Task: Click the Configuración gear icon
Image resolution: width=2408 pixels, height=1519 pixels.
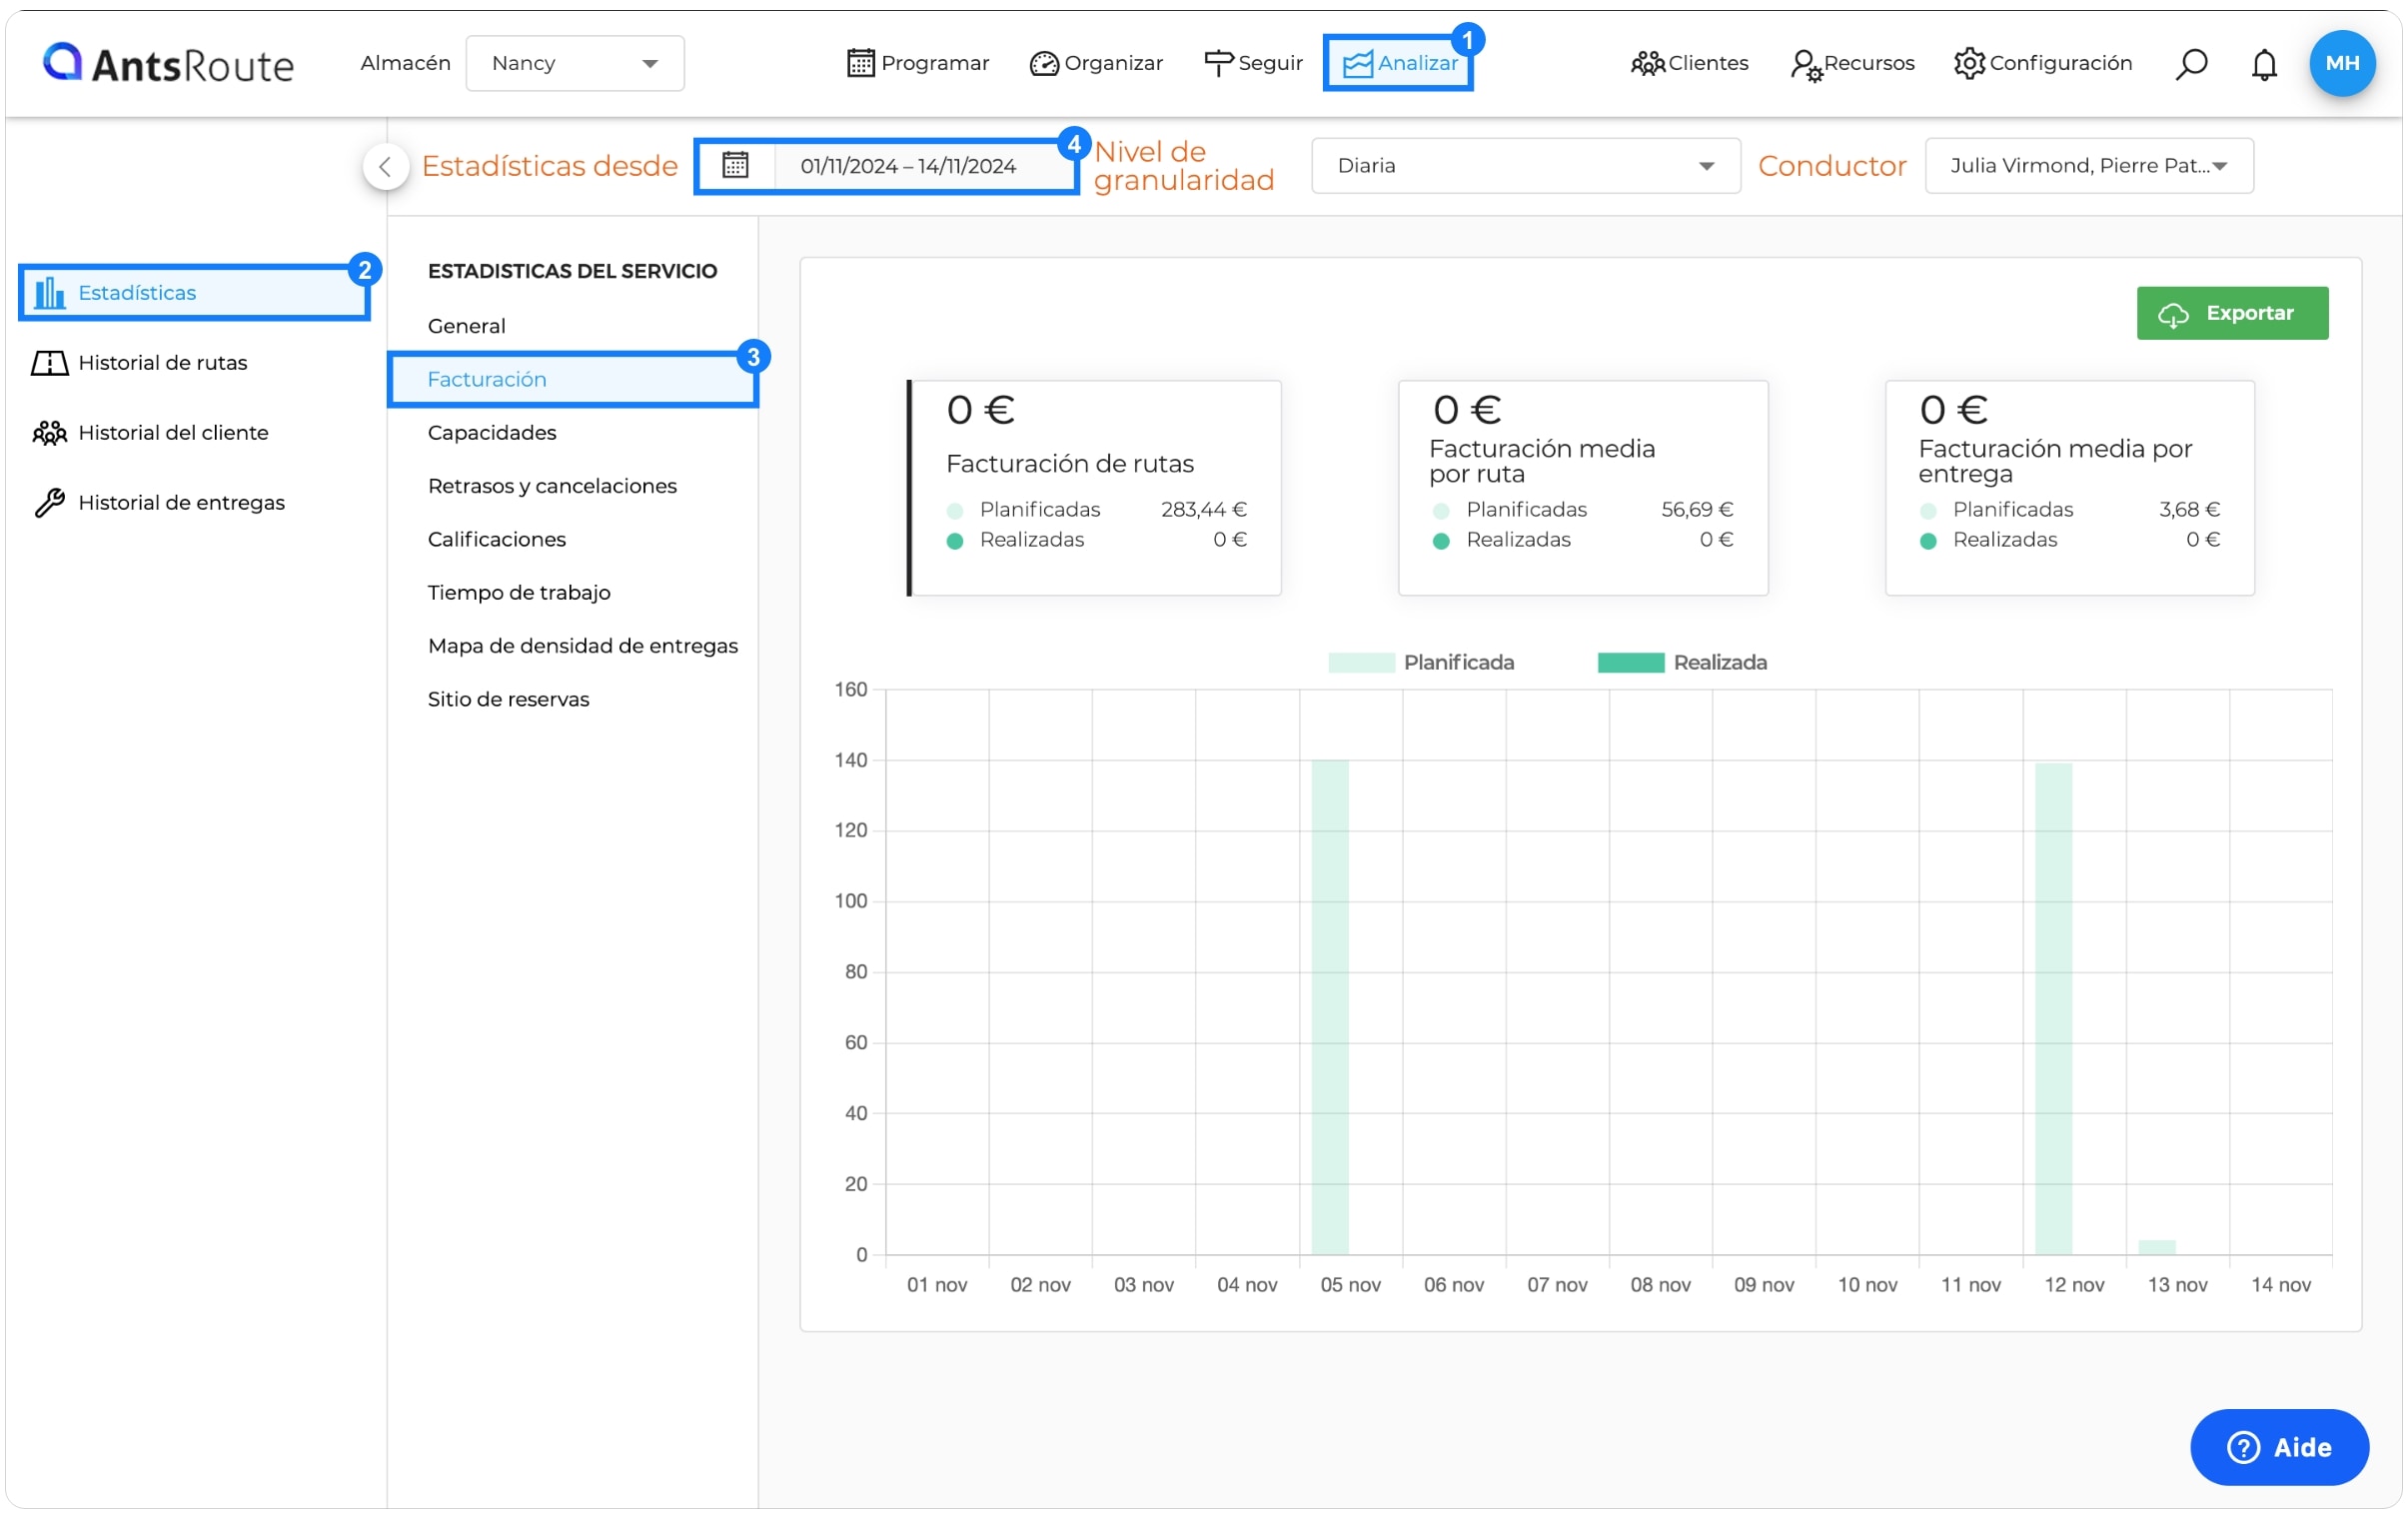Action: point(1969,63)
